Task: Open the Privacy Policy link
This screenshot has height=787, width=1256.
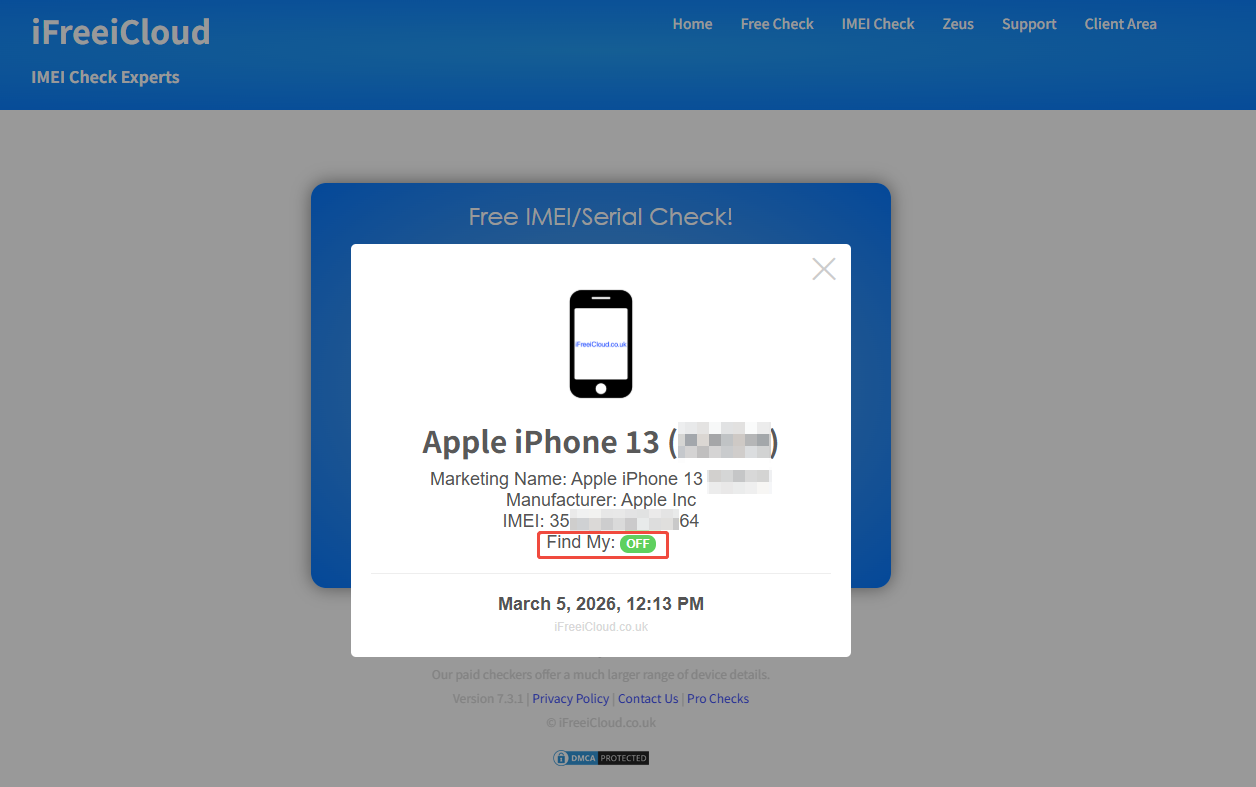Action: pos(570,698)
